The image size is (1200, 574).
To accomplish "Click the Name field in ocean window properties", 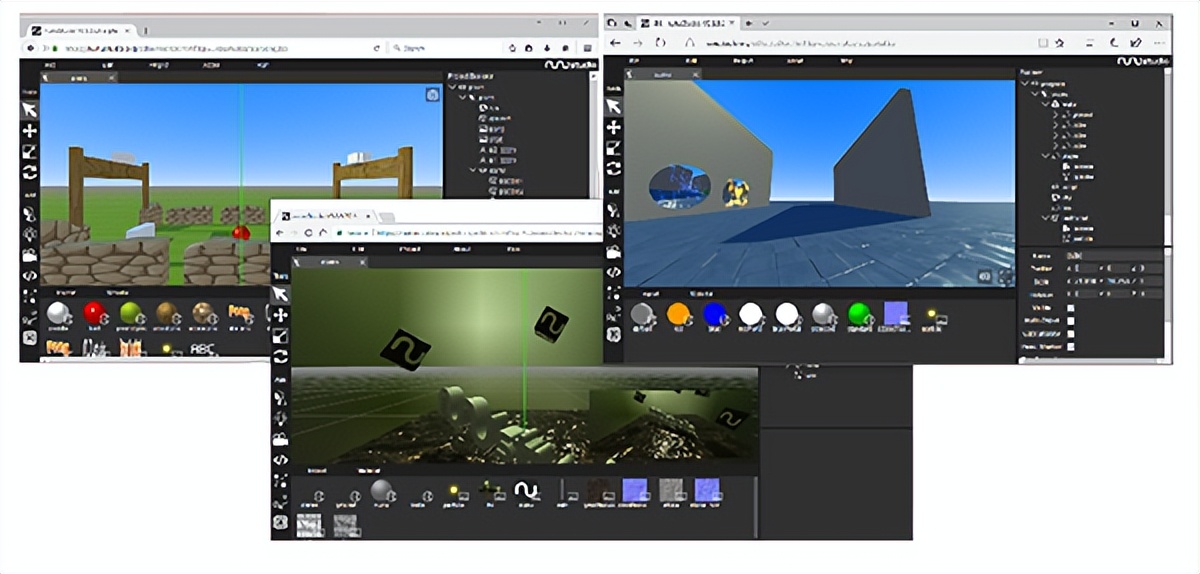I will pos(1113,256).
